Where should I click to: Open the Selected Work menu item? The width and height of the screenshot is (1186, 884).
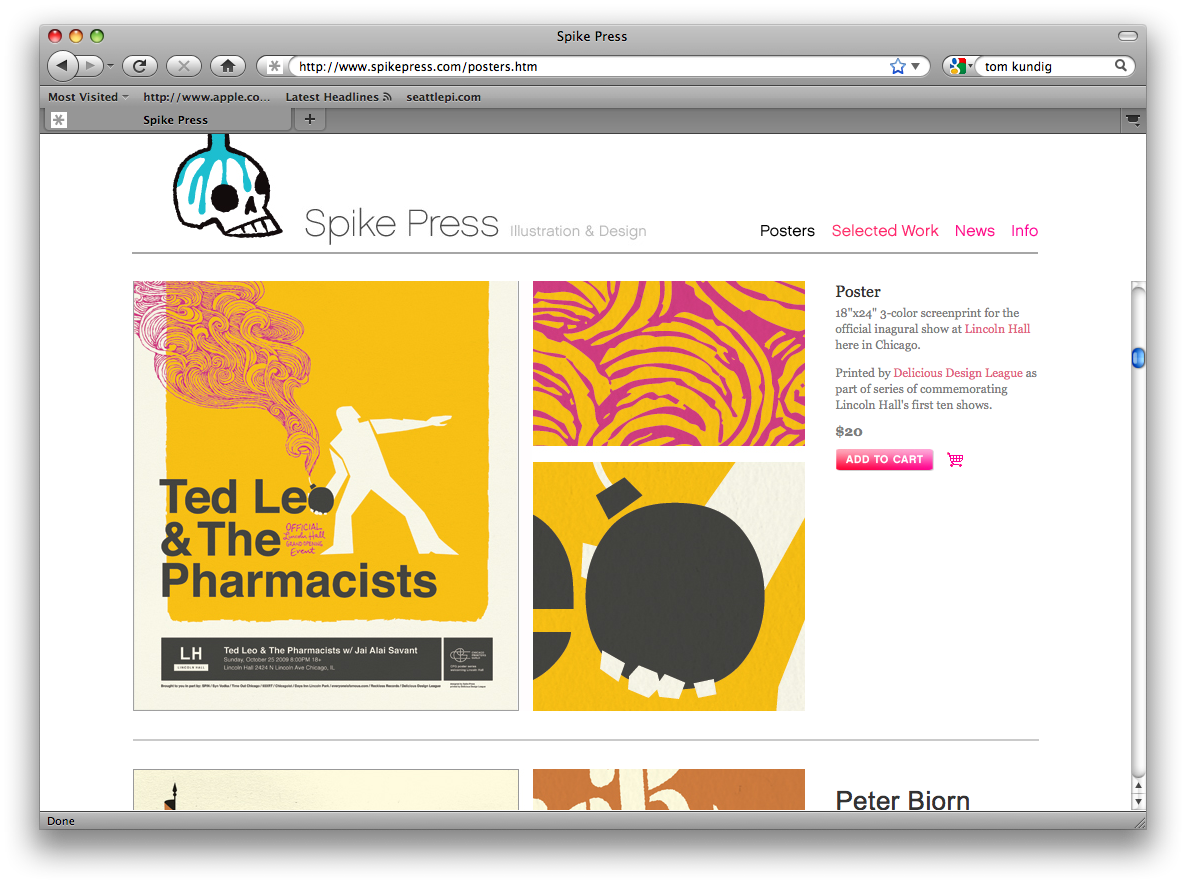click(x=885, y=231)
